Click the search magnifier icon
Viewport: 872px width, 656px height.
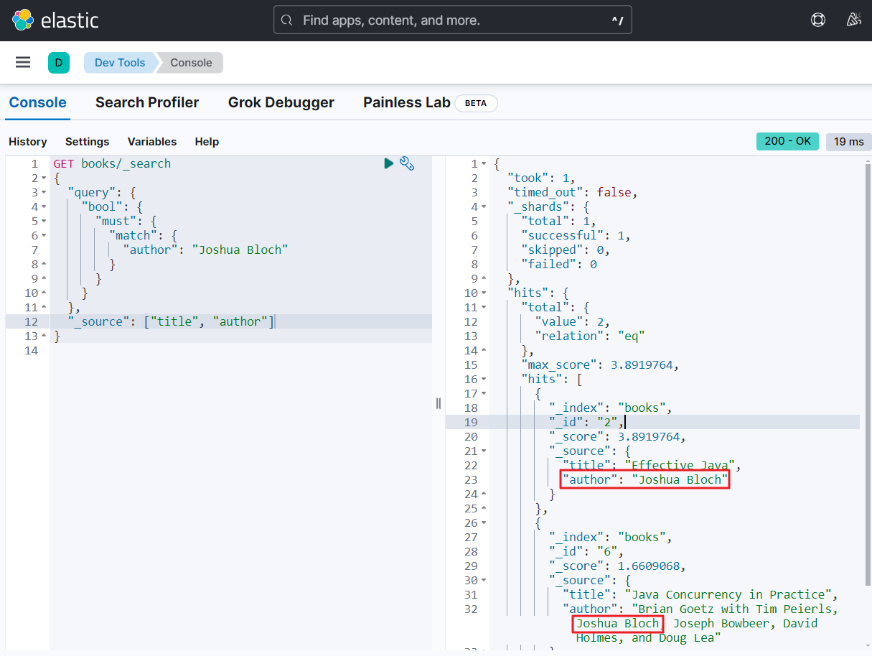[x=286, y=21]
